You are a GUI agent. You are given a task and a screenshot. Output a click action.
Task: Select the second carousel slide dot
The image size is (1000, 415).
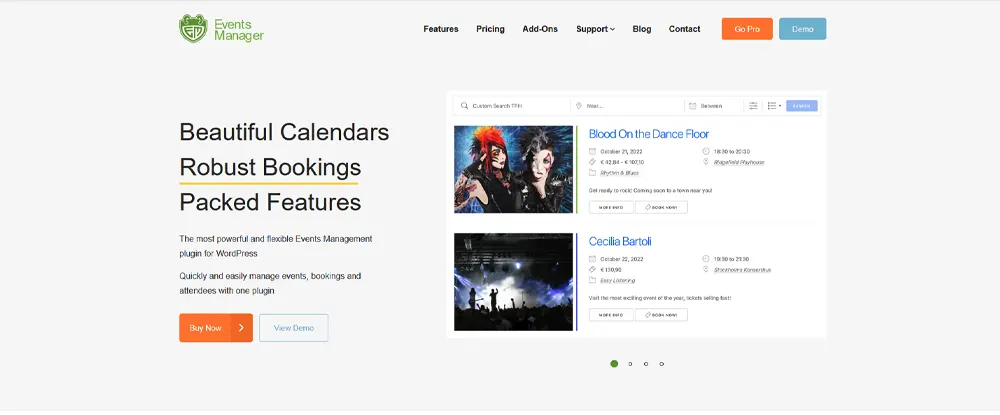click(x=630, y=364)
